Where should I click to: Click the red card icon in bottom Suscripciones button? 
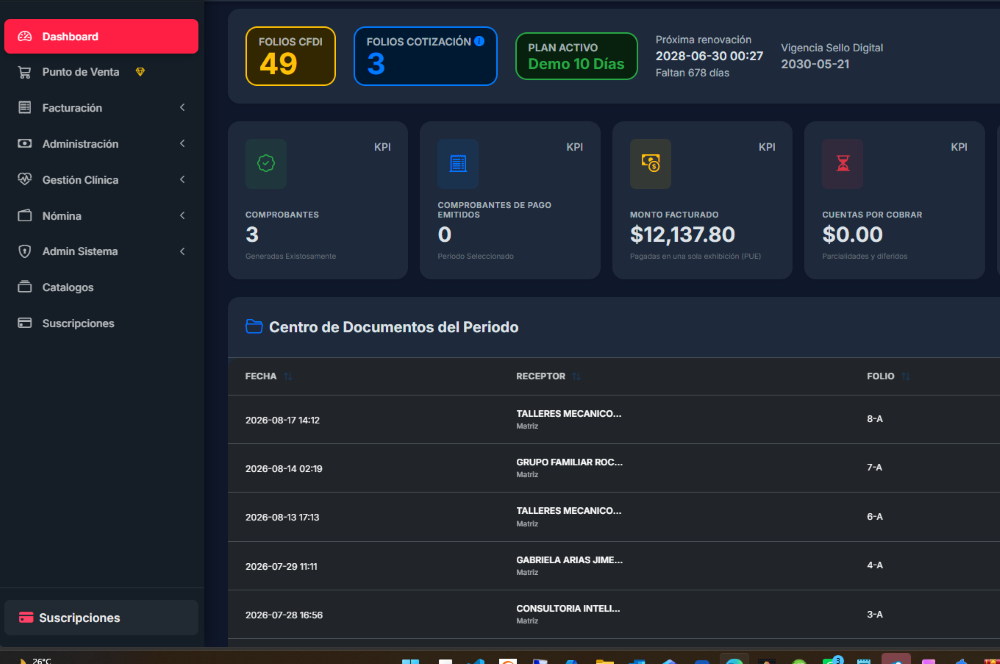pos(26,617)
